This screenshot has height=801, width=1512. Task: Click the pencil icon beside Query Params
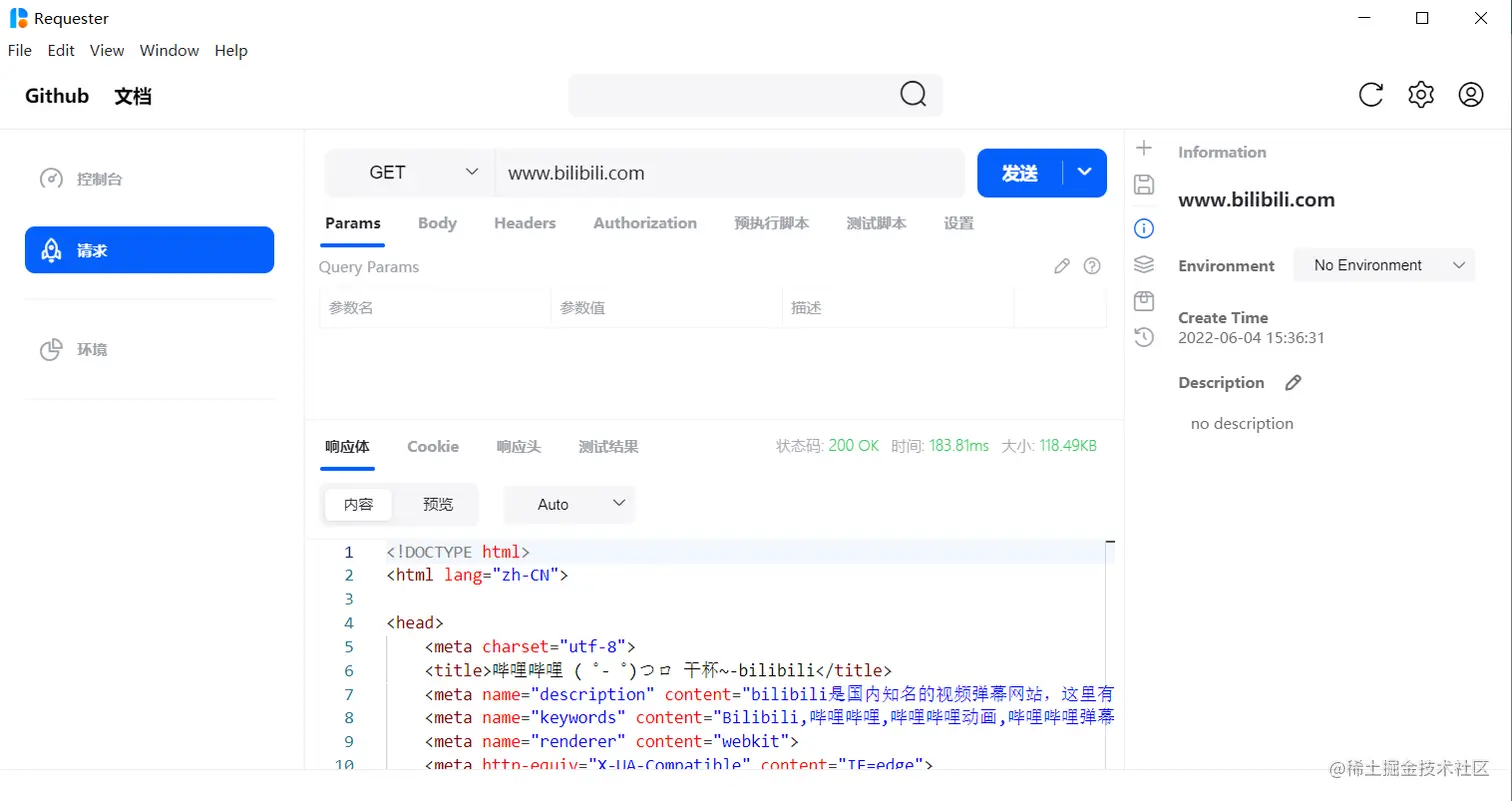(x=1063, y=266)
